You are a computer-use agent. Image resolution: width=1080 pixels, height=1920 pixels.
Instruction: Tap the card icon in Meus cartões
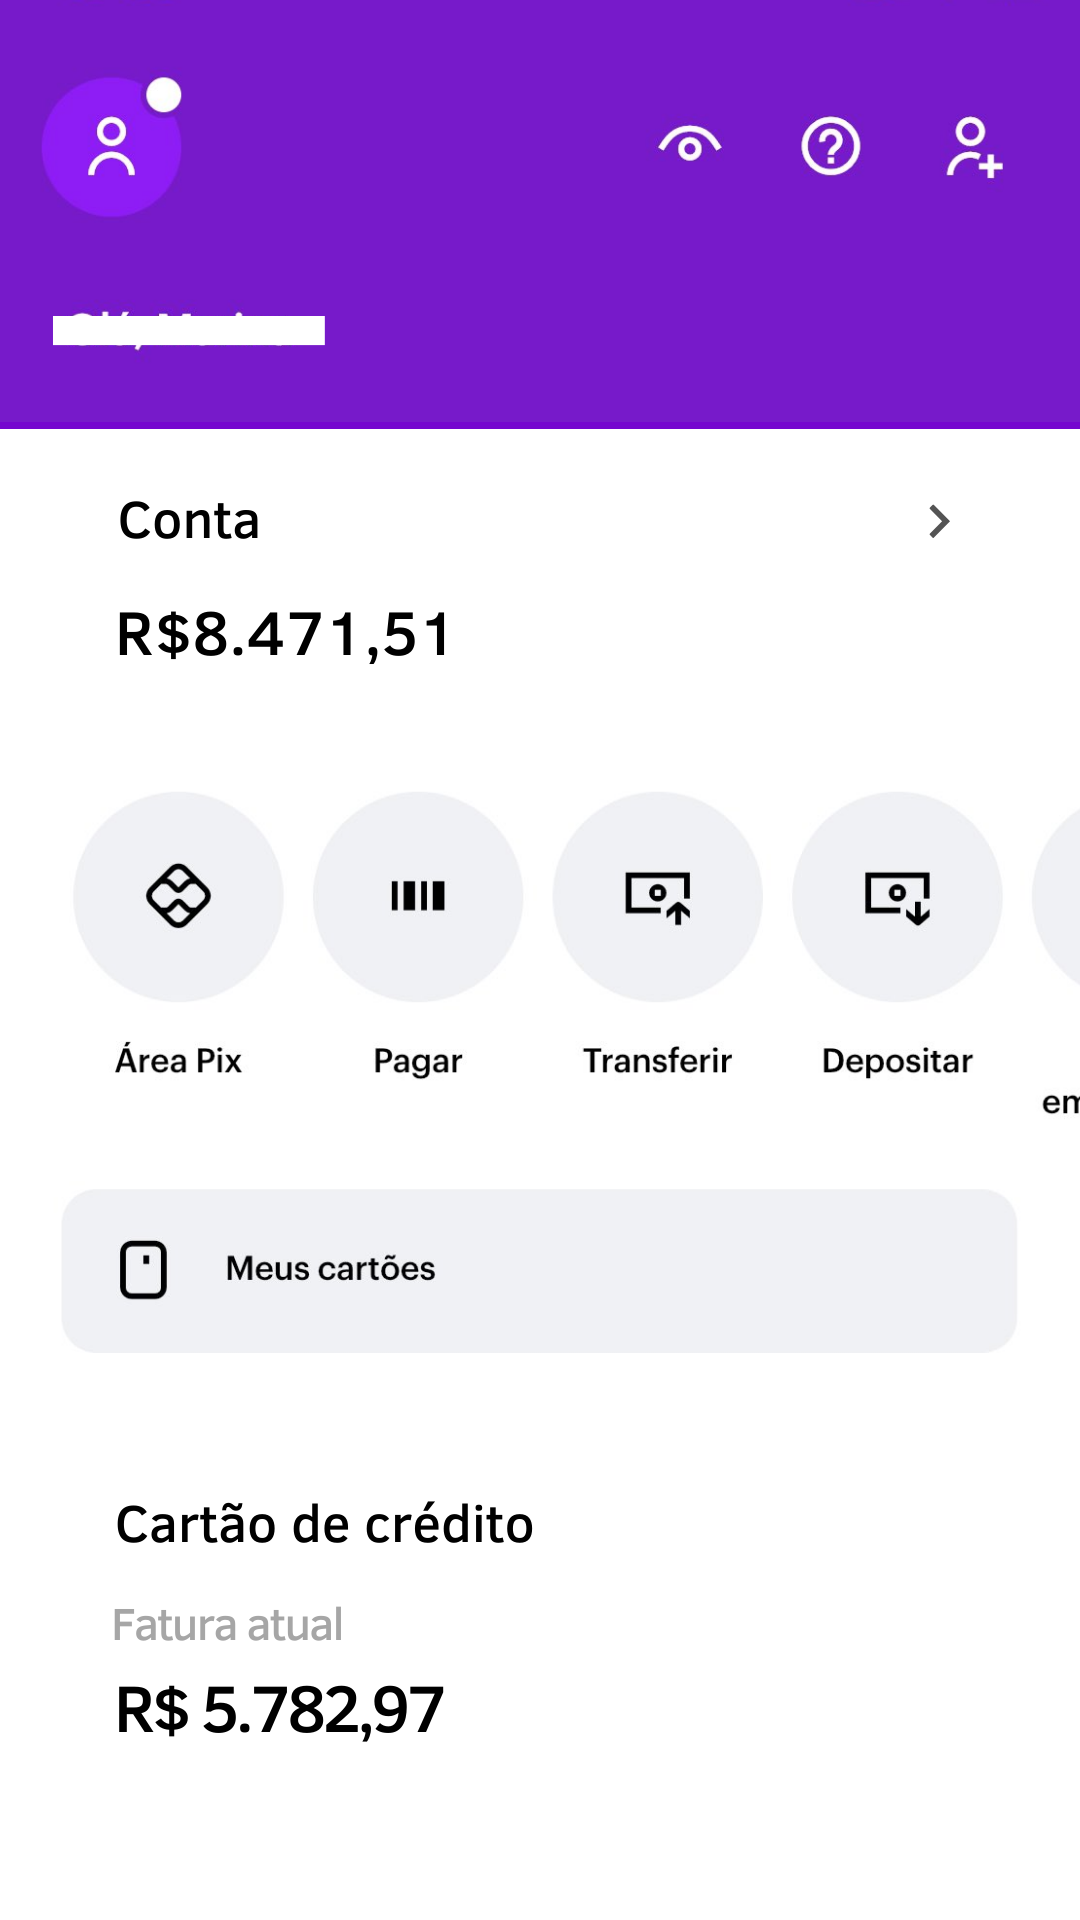coord(143,1270)
